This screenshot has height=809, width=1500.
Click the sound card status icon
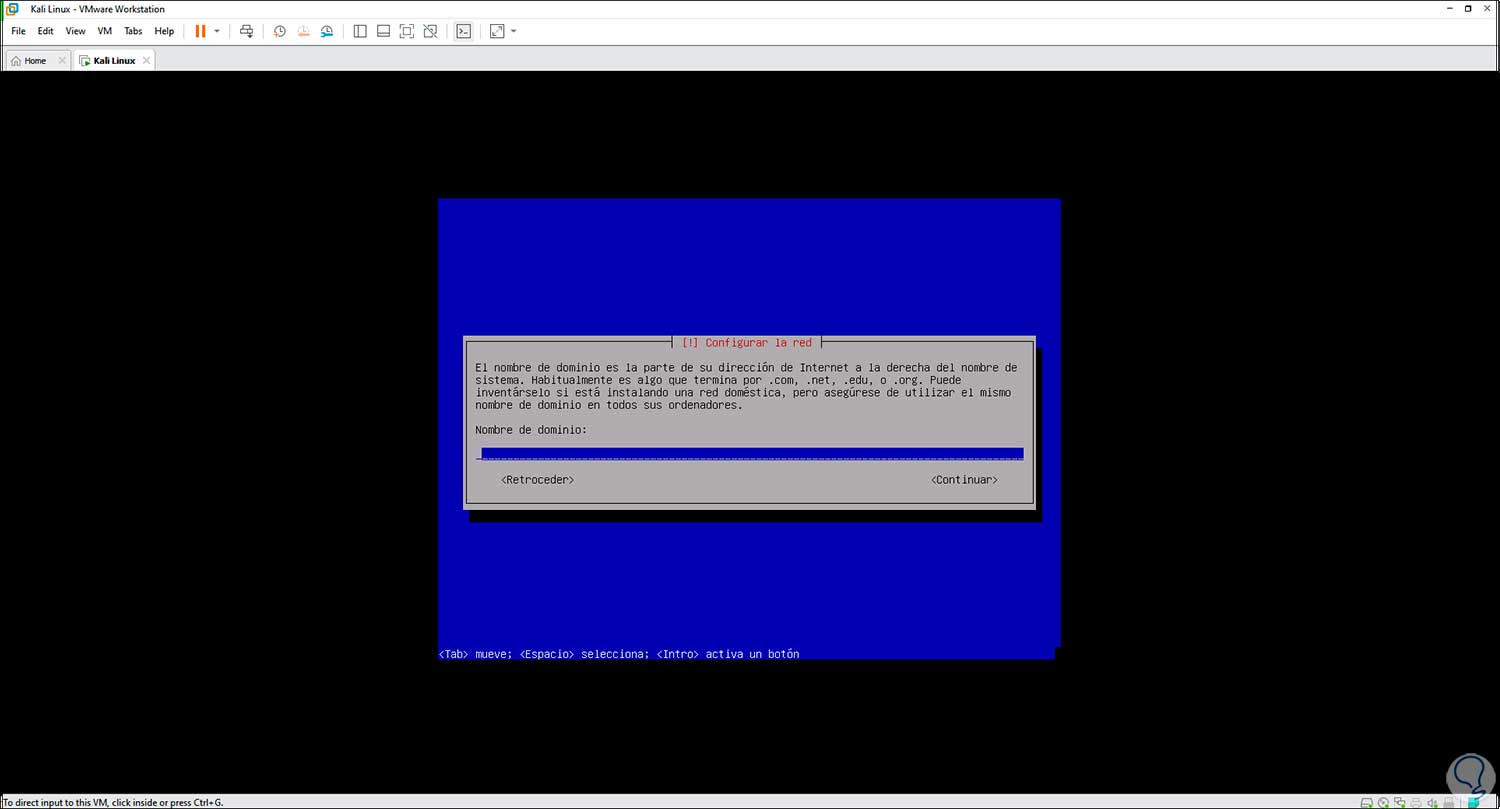pos(1431,802)
